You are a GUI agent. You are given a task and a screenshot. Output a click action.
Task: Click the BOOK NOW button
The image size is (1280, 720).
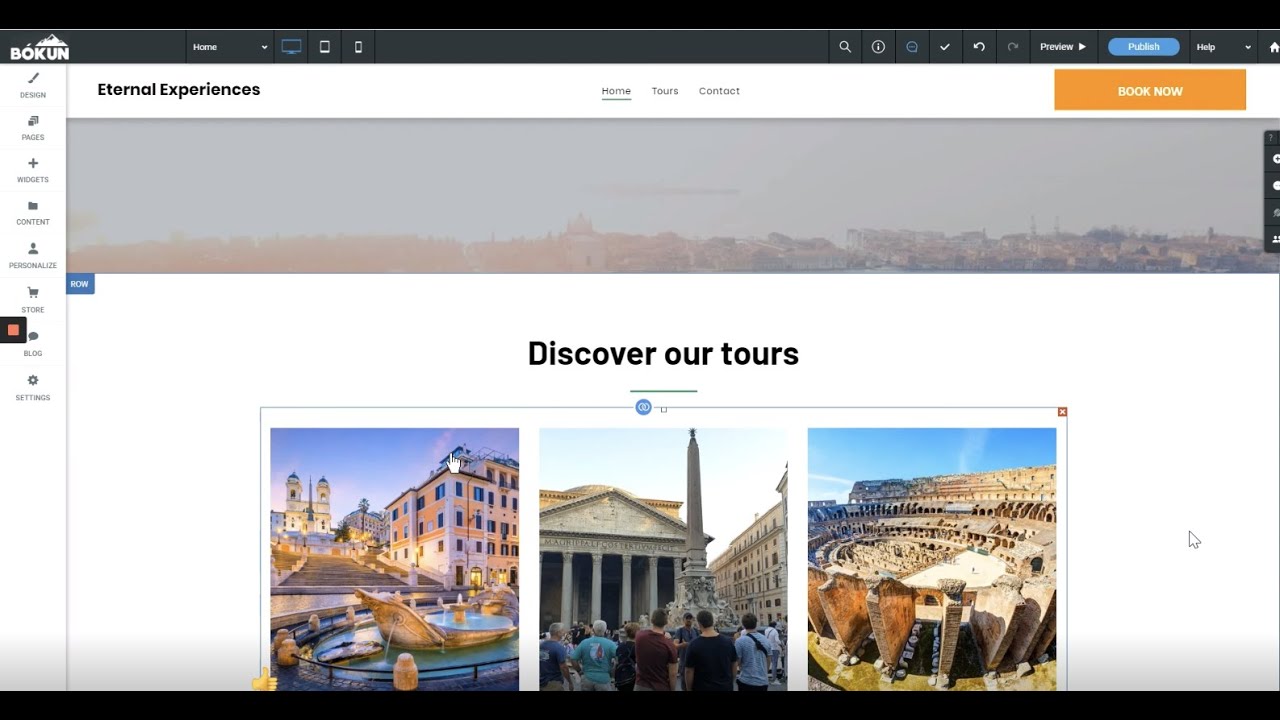[1150, 90]
